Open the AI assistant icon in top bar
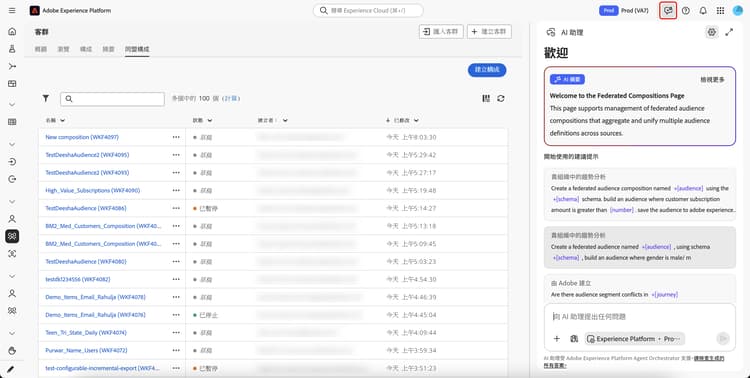The width and height of the screenshot is (750, 378). click(668, 11)
